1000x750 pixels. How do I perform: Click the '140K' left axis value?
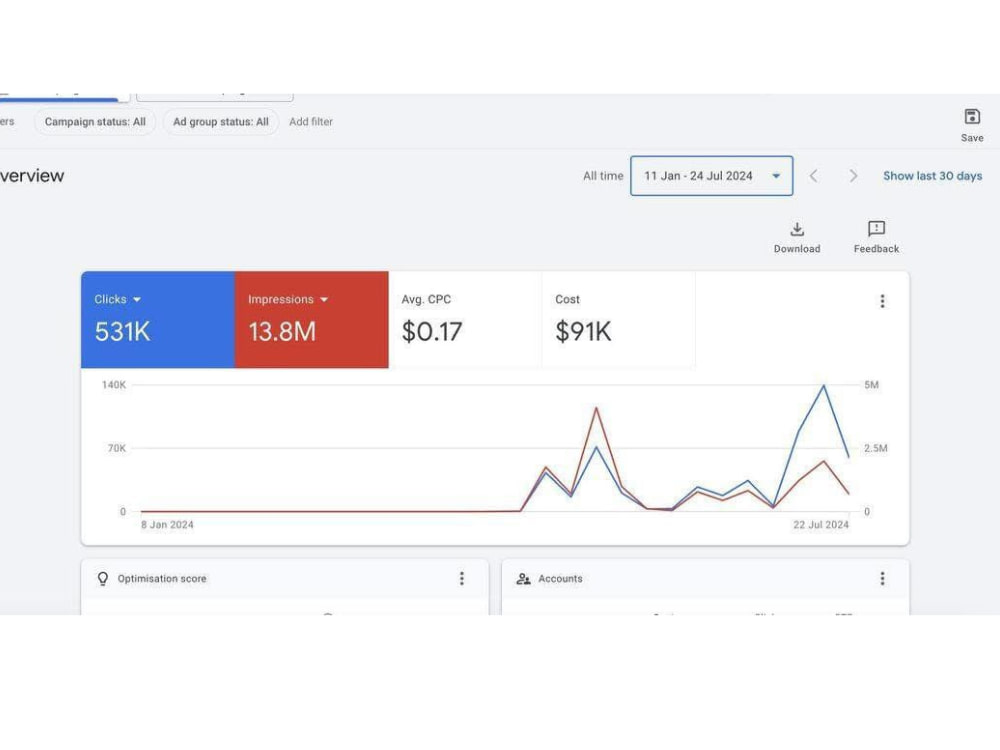[x=114, y=385]
